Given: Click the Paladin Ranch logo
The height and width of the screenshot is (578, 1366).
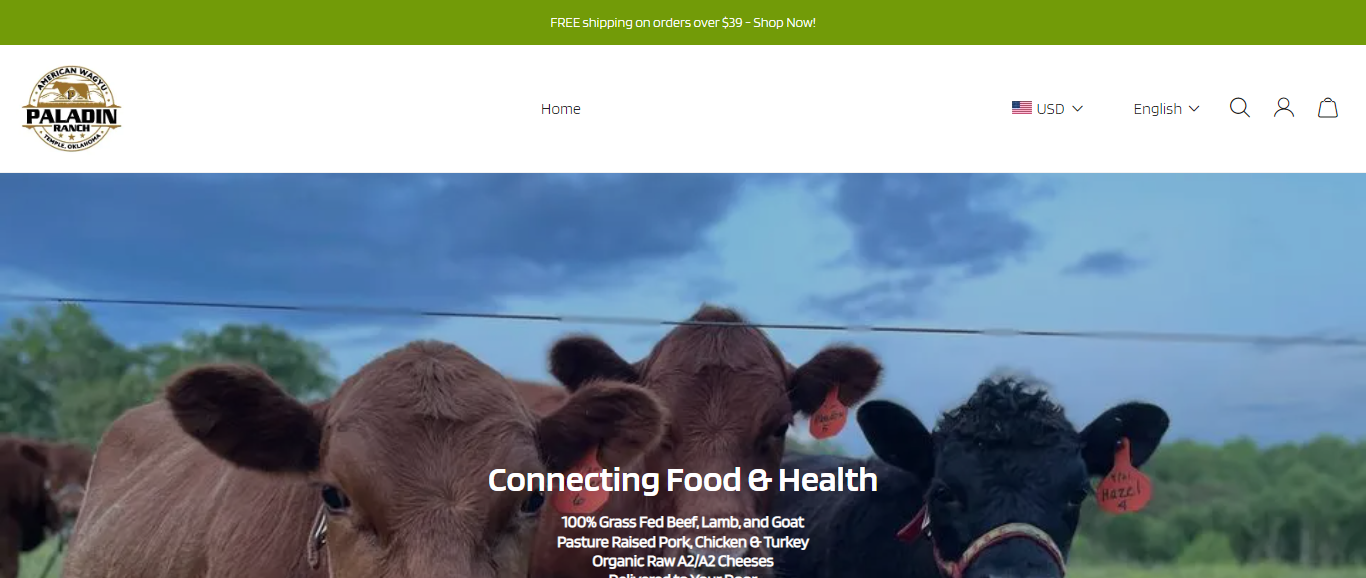Looking at the screenshot, I should [x=71, y=109].
